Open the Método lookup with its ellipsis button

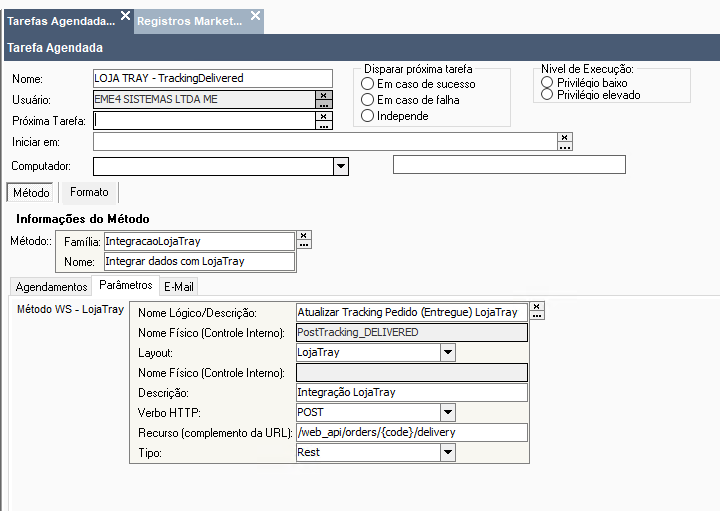click(x=304, y=244)
